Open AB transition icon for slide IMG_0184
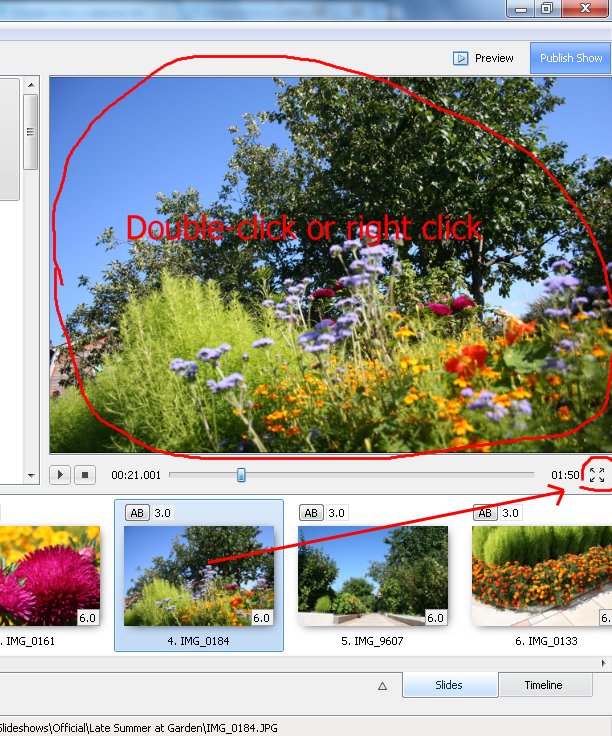Image resolution: width=612 pixels, height=736 pixels. 137,513
